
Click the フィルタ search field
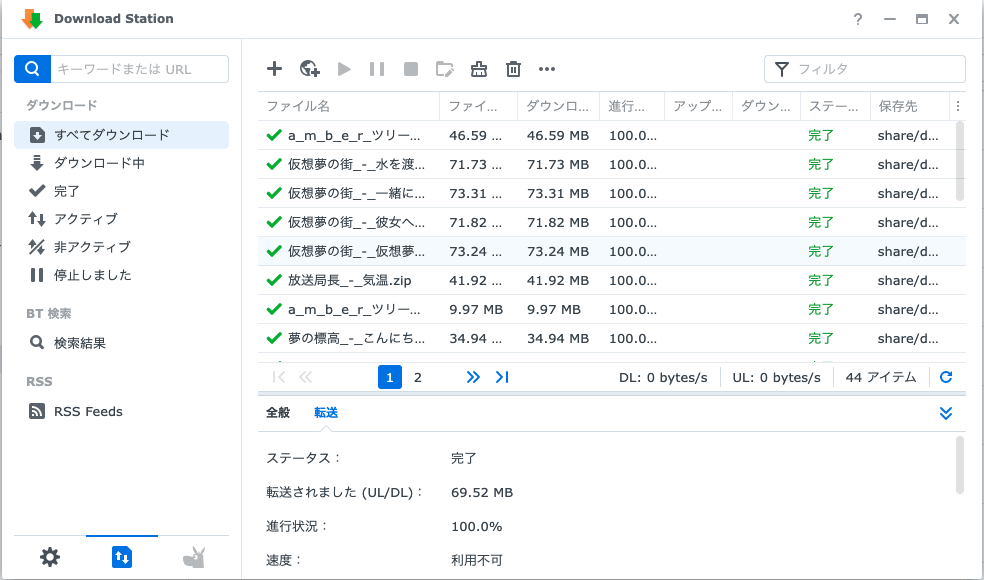pyautogui.click(x=865, y=69)
